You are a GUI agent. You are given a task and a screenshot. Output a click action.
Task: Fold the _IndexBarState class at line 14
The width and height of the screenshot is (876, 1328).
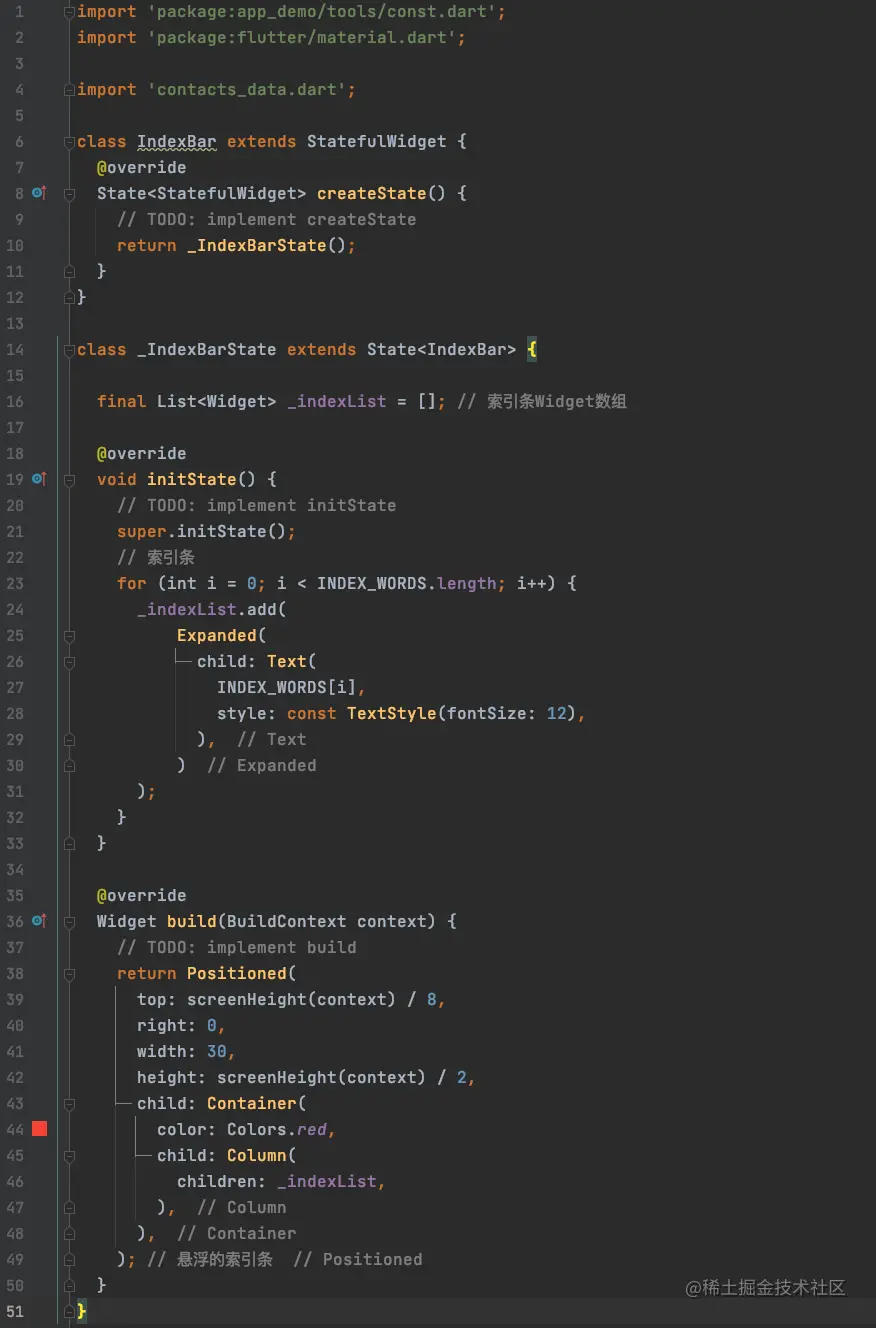click(69, 350)
